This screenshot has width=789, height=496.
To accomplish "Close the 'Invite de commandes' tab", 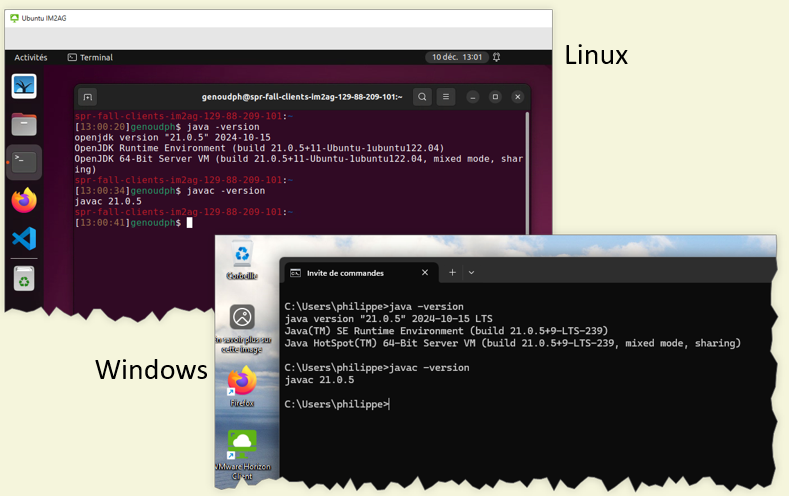I will [424, 272].
